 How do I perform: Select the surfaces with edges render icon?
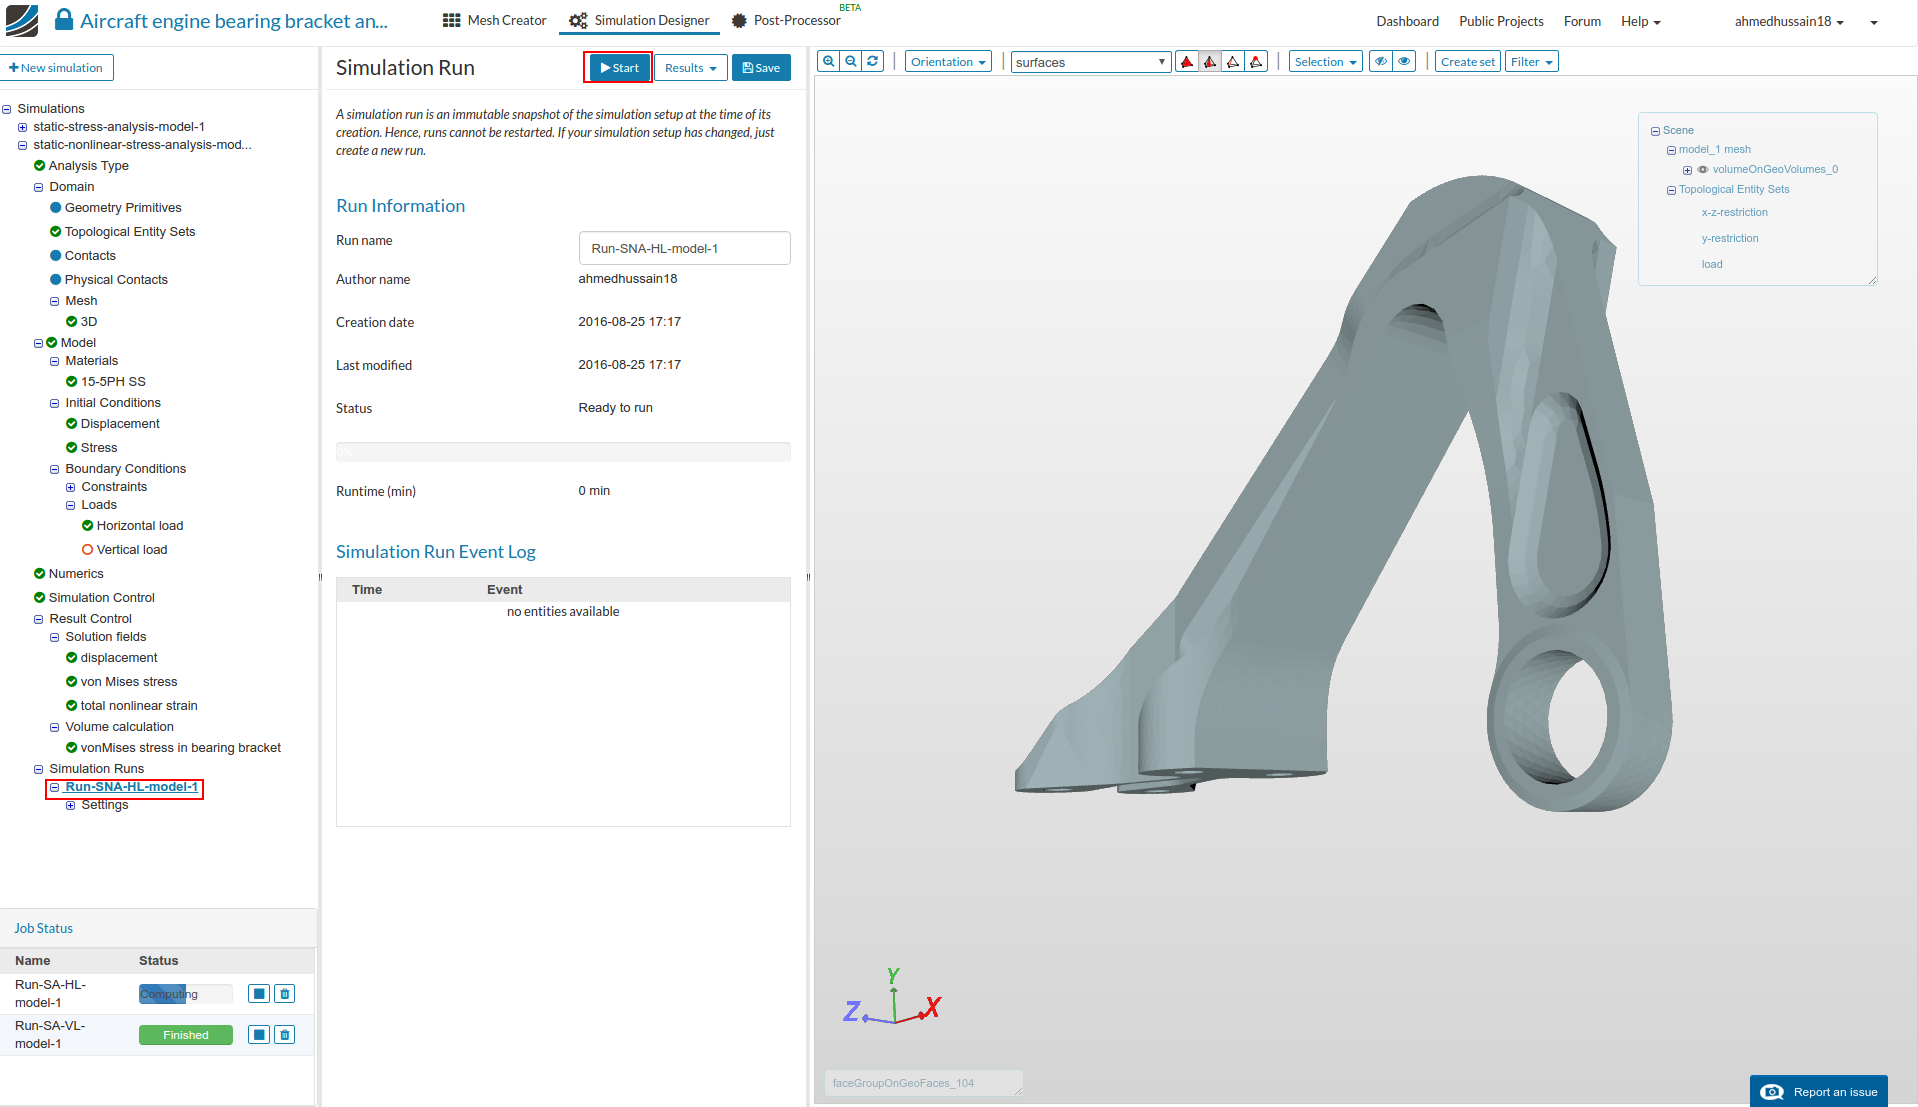pyautogui.click(x=1210, y=62)
